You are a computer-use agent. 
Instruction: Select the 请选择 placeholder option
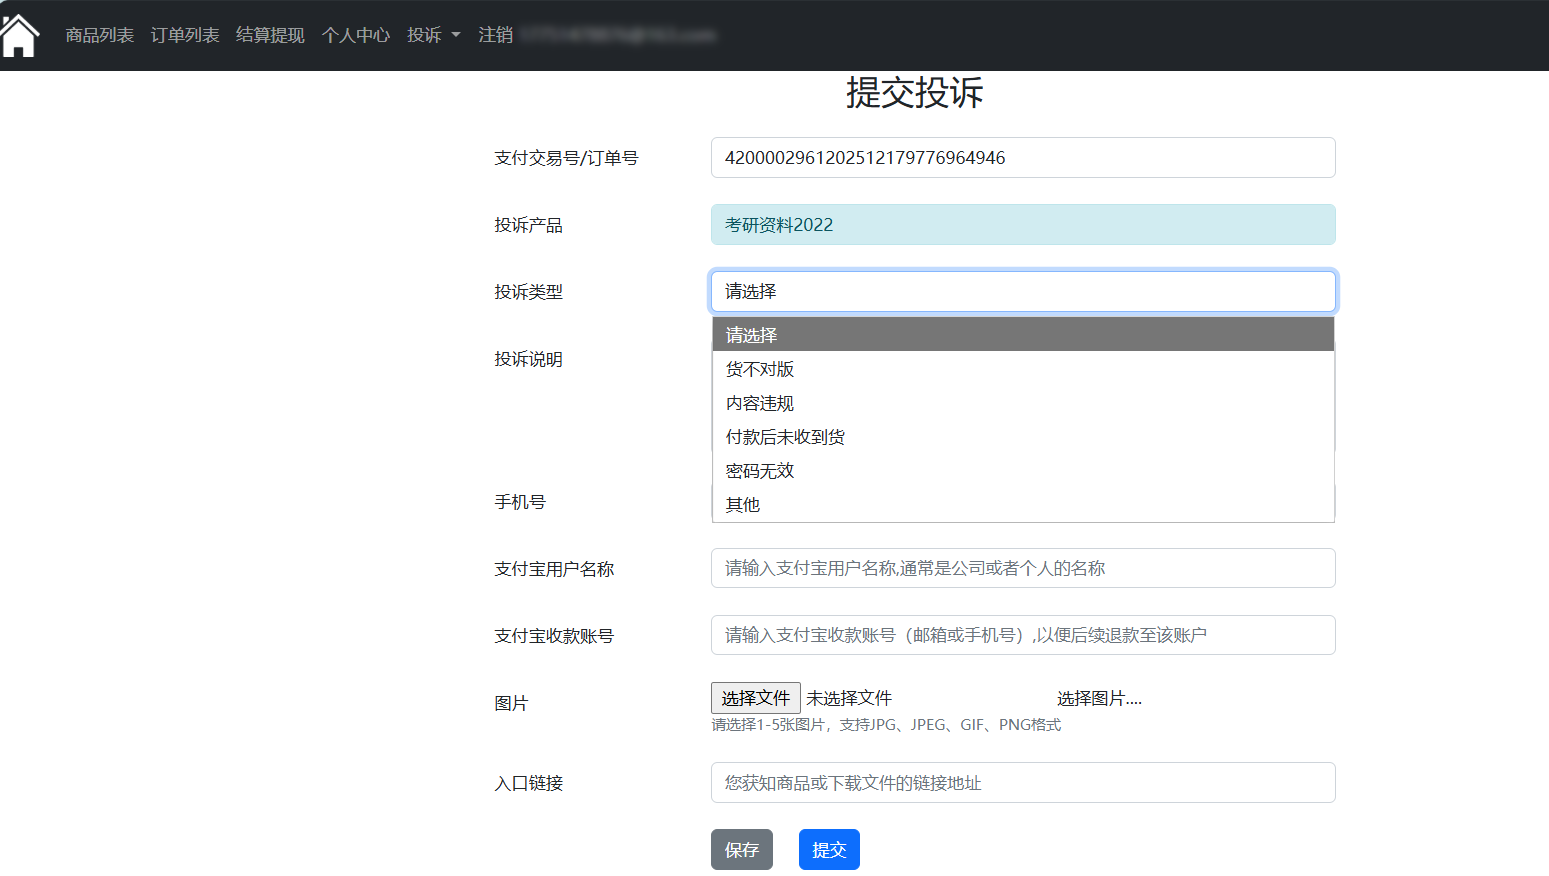coord(1022,335)
